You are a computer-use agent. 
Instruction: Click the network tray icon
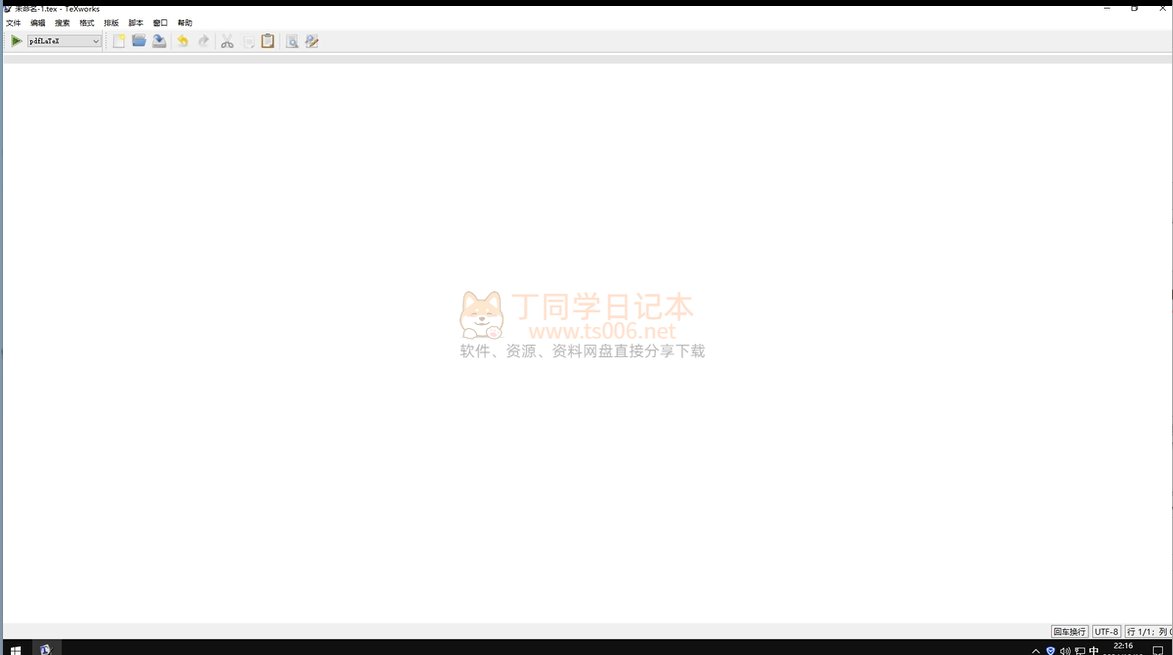[1079, 651]
